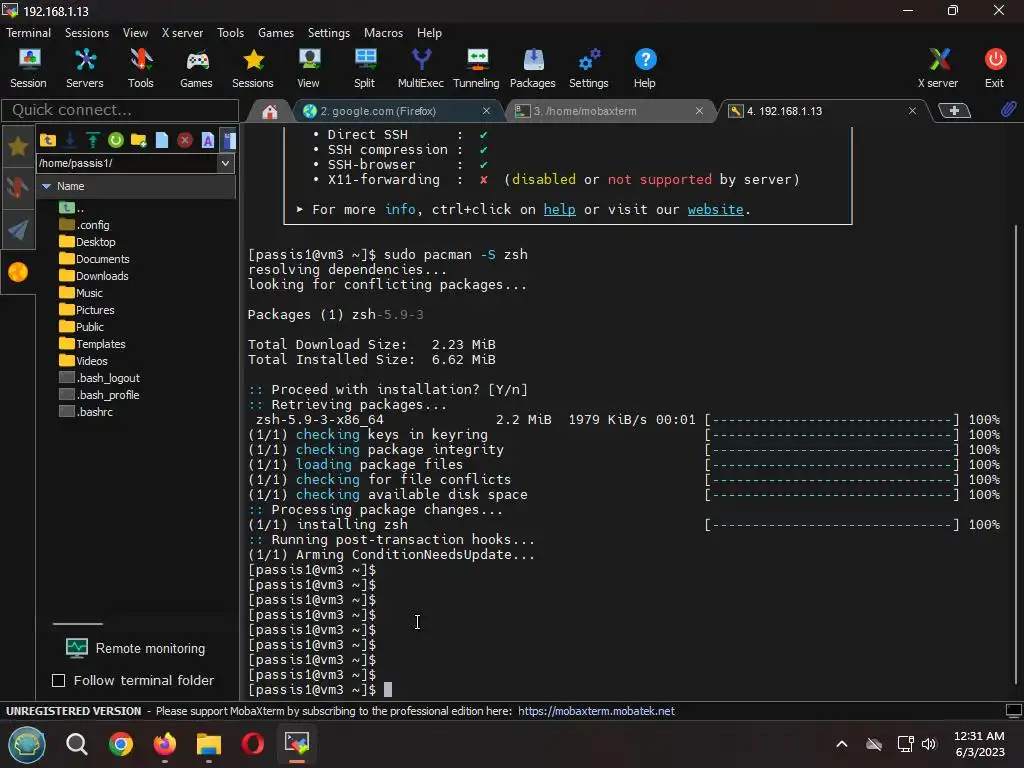
Task: Open the Servers toolbar icon
Action: [85, 68]
